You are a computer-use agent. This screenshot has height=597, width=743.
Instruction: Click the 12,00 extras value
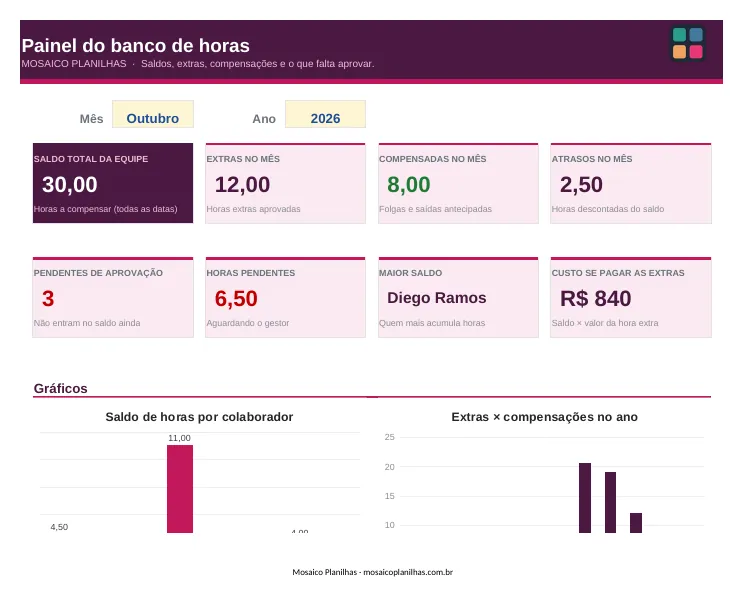242,184
